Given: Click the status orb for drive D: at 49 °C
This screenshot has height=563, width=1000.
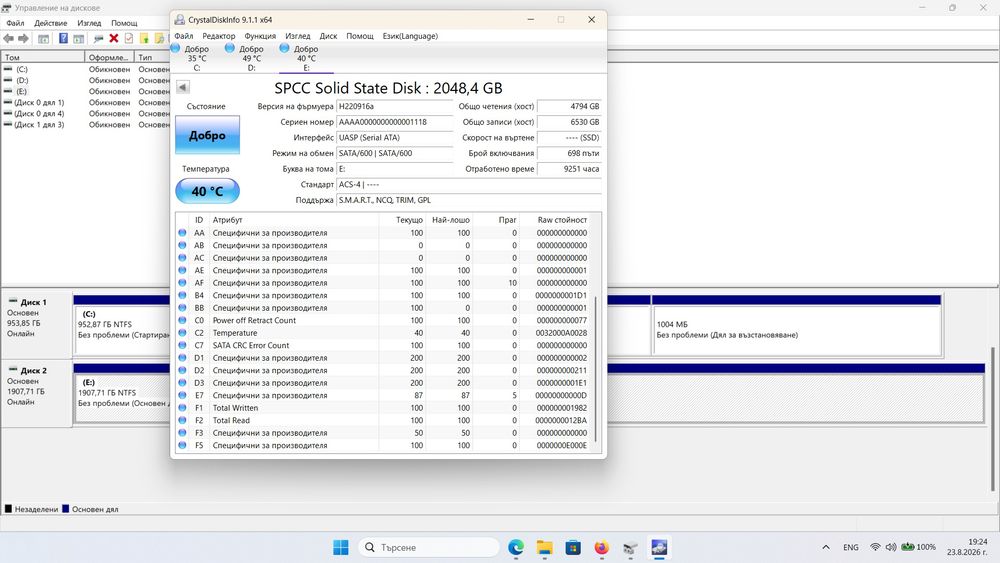Looking at the screenshot, I should point(230,48).
